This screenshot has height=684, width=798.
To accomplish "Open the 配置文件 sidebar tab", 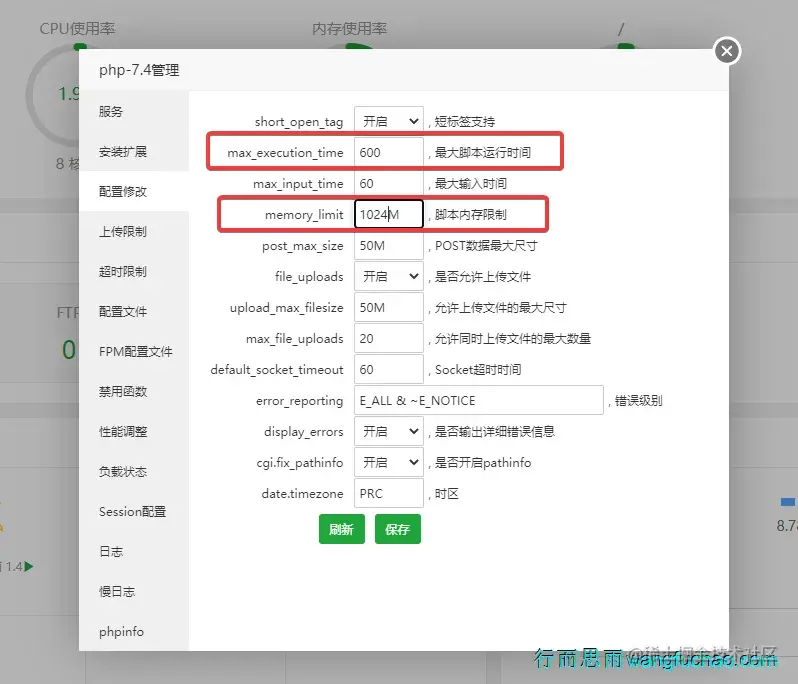I will click(x=134, y=311).
